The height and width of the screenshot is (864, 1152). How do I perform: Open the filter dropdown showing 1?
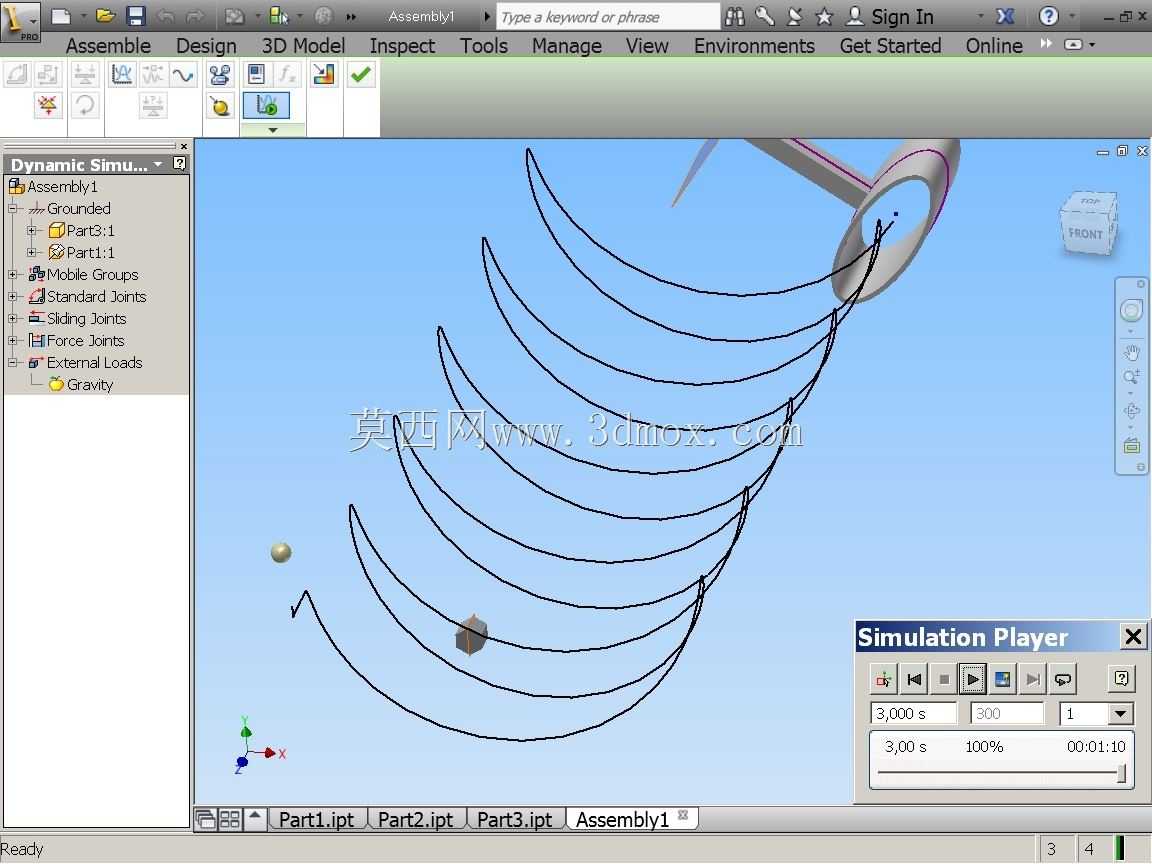(x=1120, y=713)
